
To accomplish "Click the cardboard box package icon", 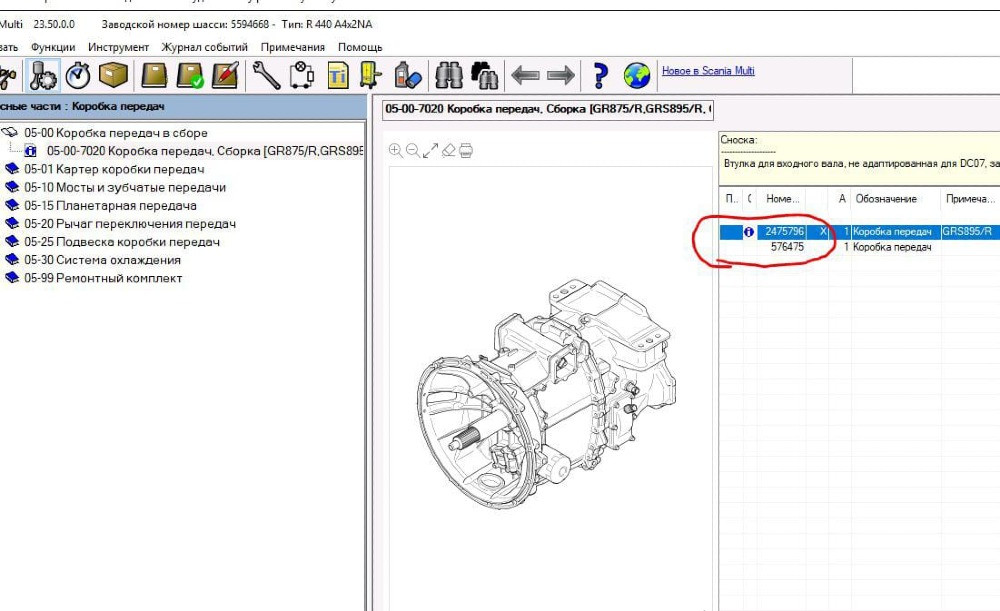I will [x=114, y=75].
